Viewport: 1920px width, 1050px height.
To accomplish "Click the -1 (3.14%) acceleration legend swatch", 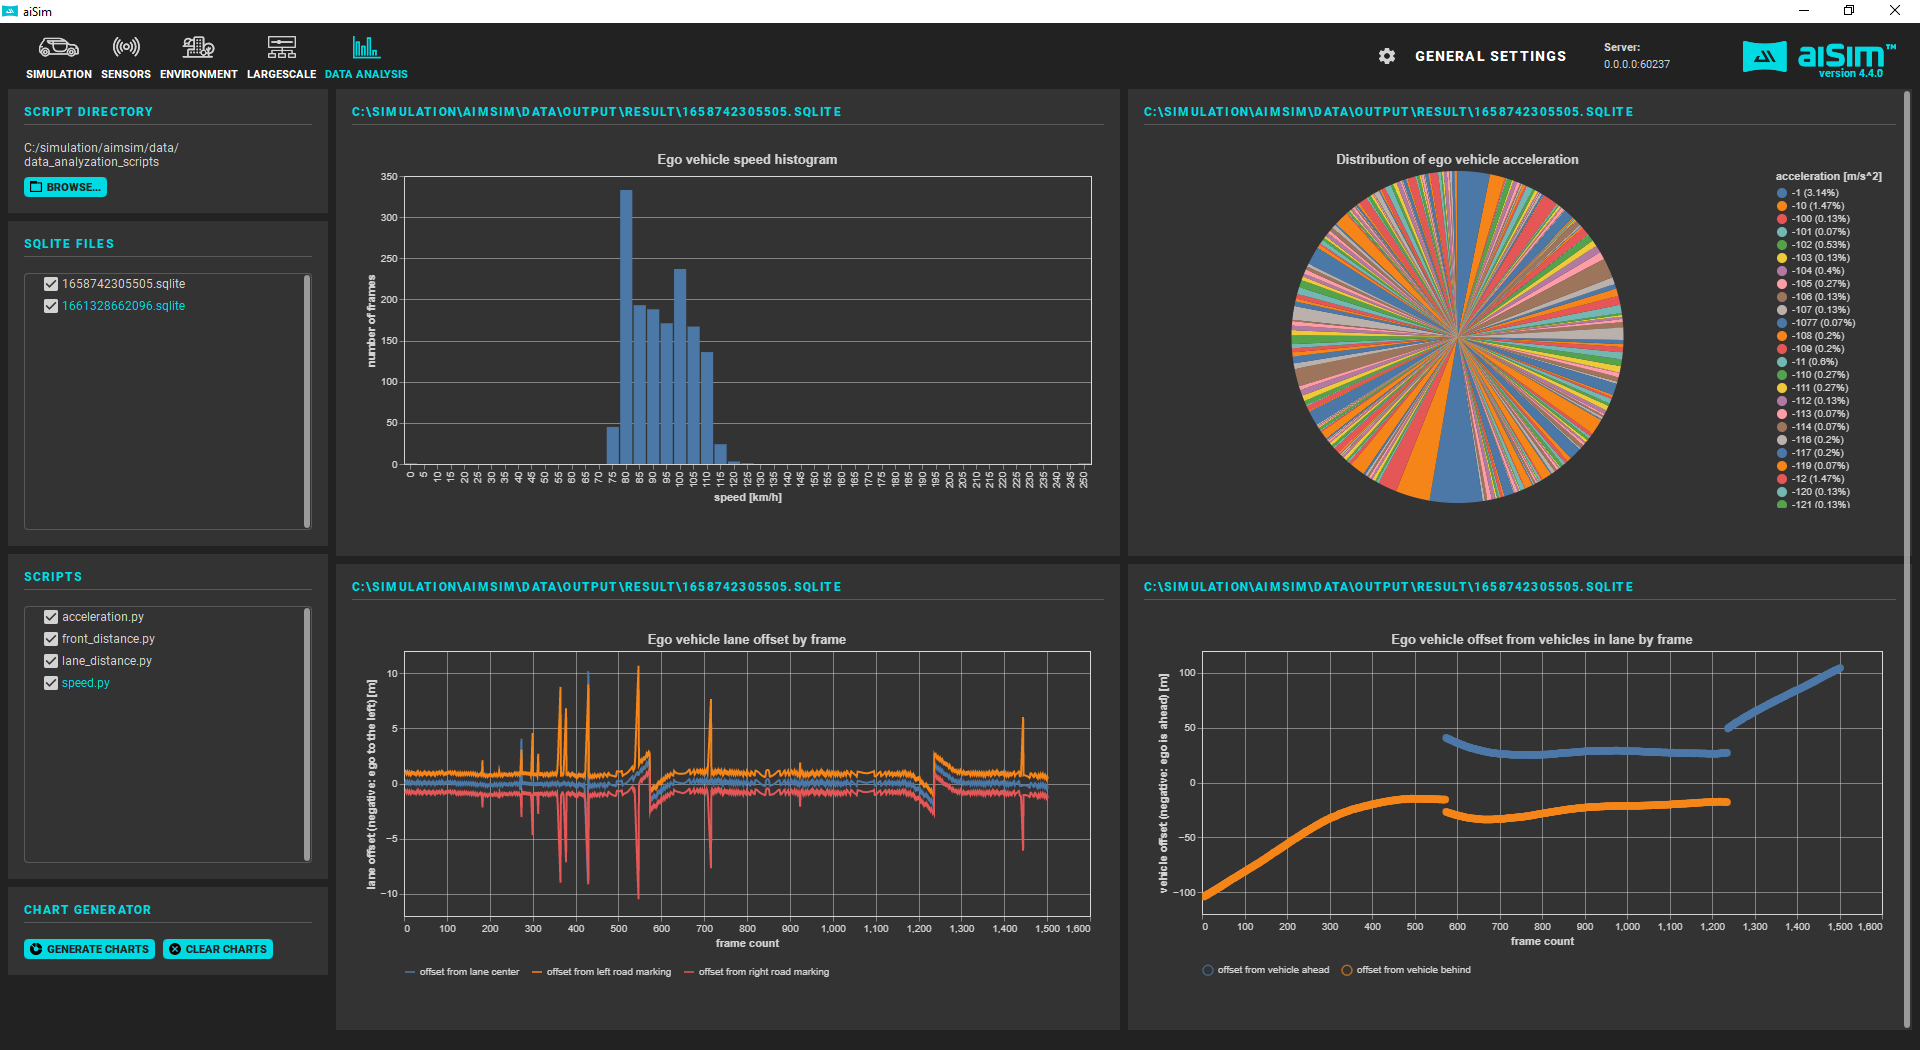I will pyautogui.click(x=1782, y=193).
